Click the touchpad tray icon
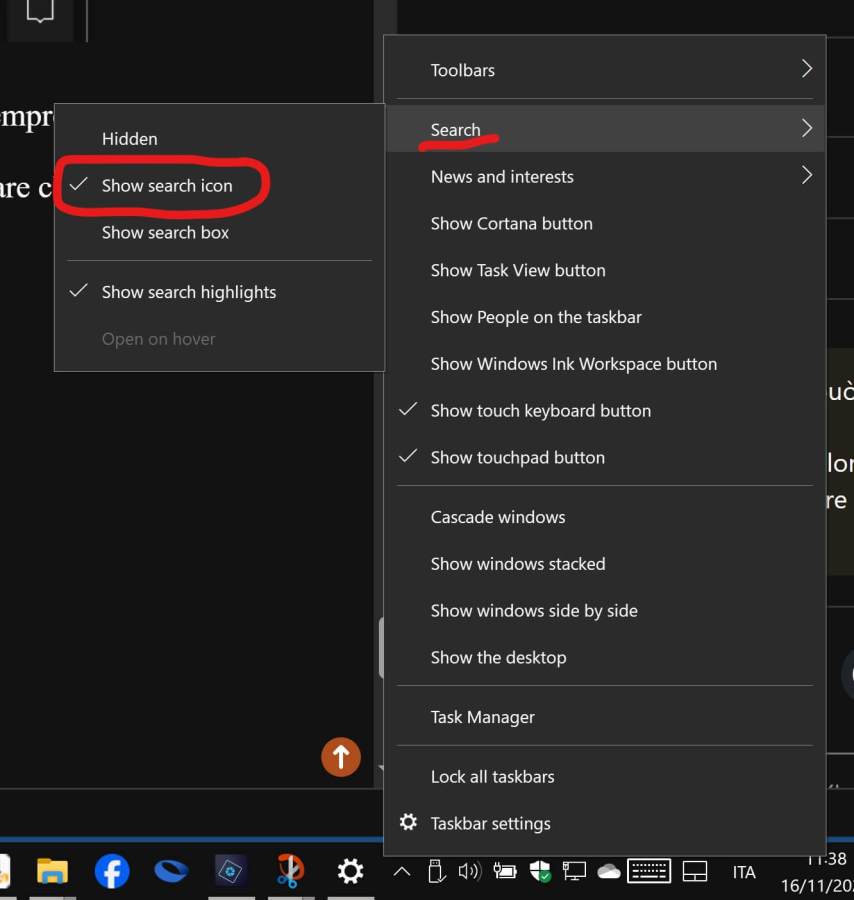 click(x=695, y=871)
